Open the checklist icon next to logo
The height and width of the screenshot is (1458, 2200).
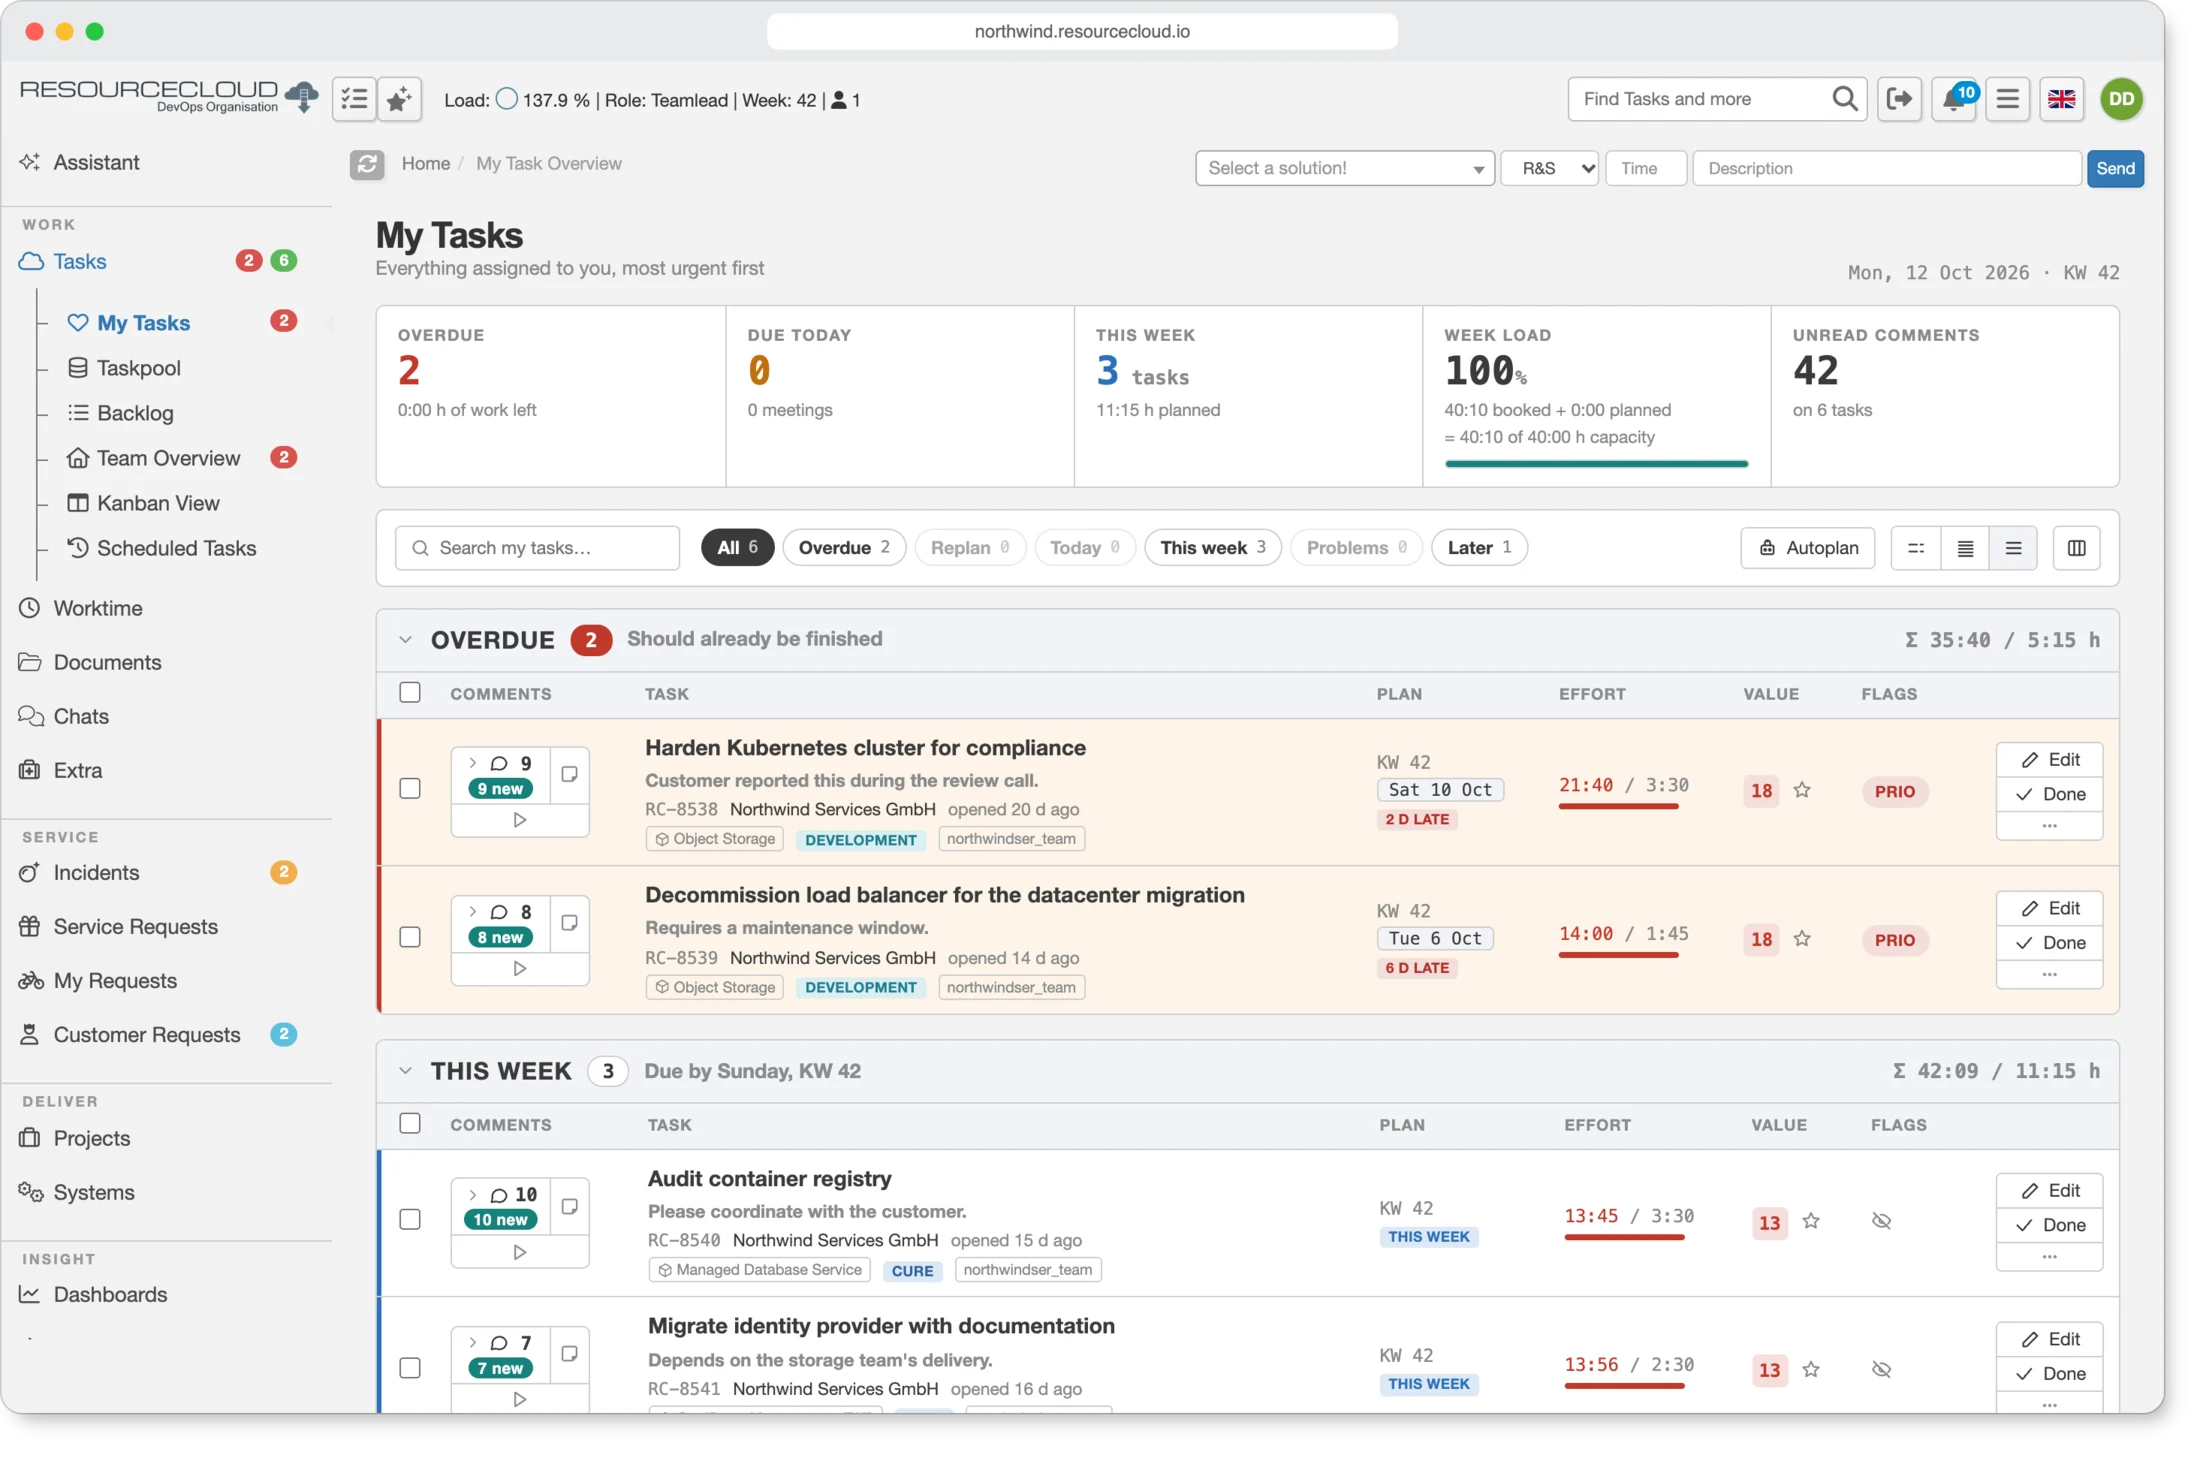pos(354,100)
